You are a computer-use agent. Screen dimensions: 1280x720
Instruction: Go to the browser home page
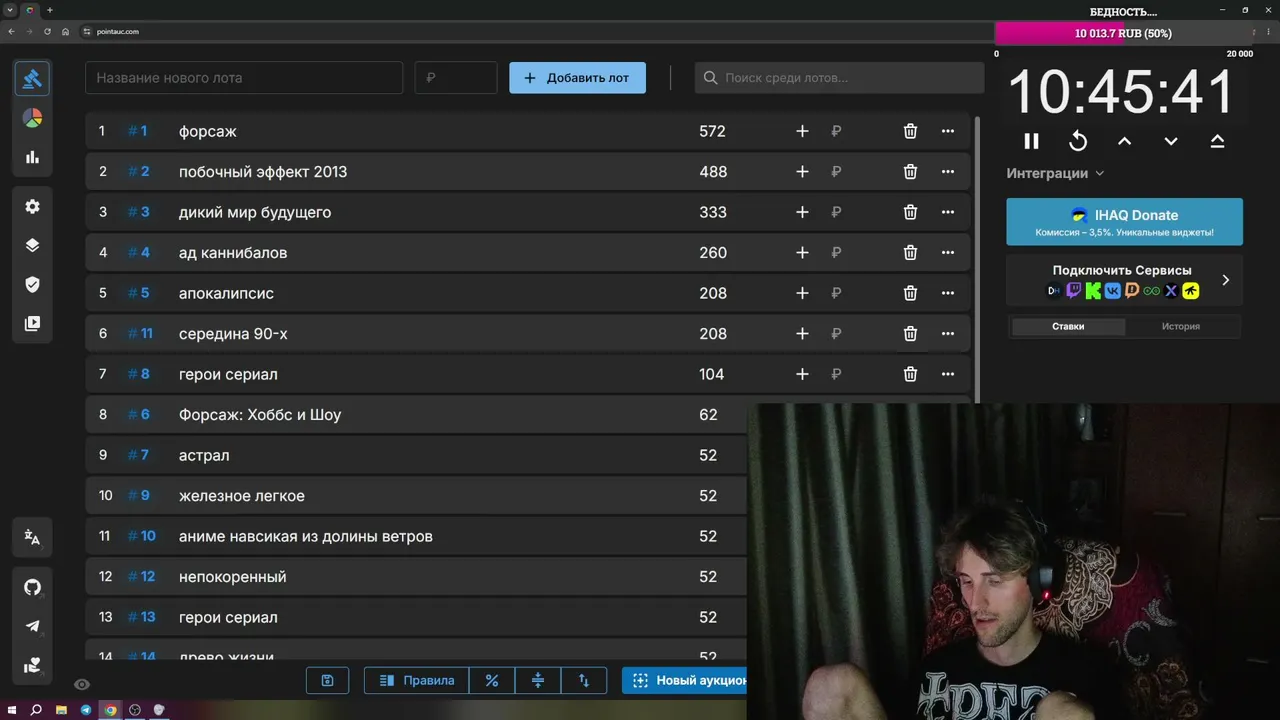[x=65, y=32]
